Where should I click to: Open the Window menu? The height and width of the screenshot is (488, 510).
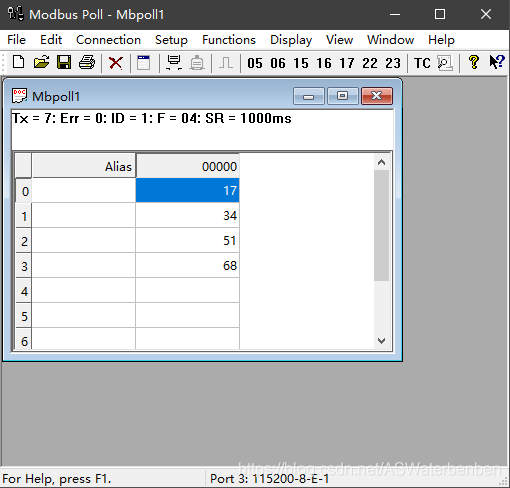click(390, 40)
